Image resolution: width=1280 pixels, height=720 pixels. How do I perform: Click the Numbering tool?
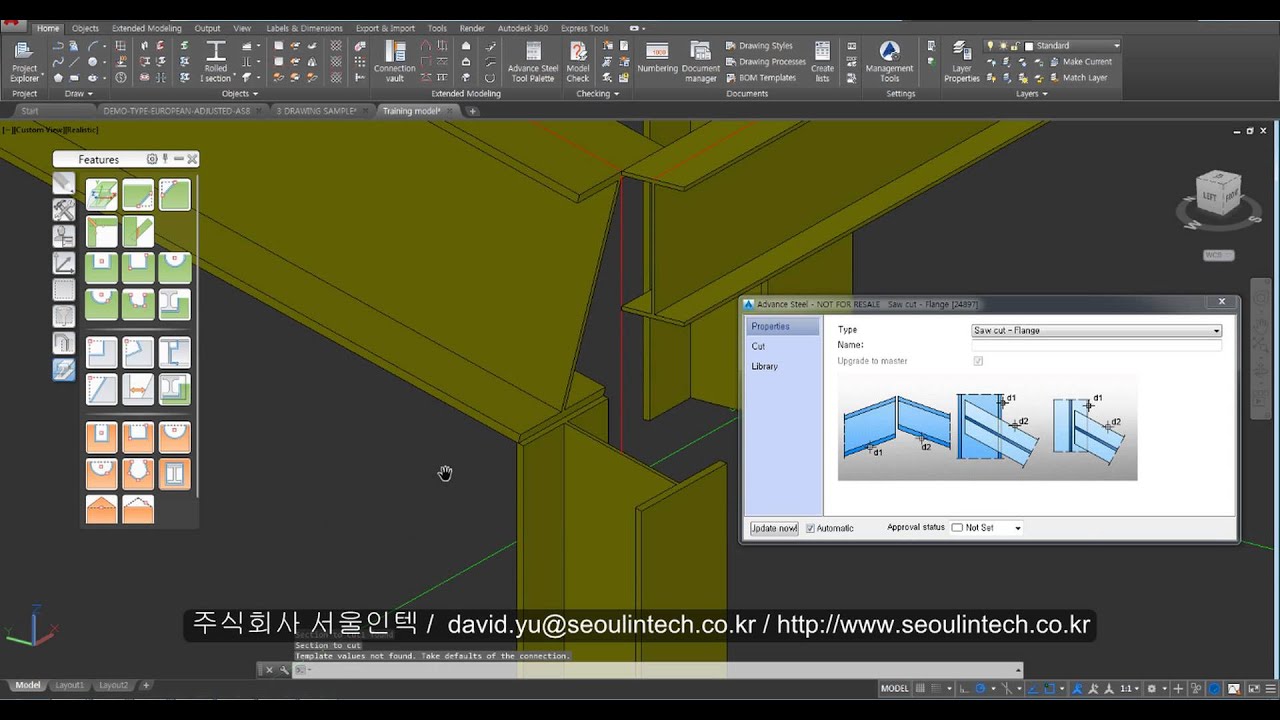[x=657, y=58]
